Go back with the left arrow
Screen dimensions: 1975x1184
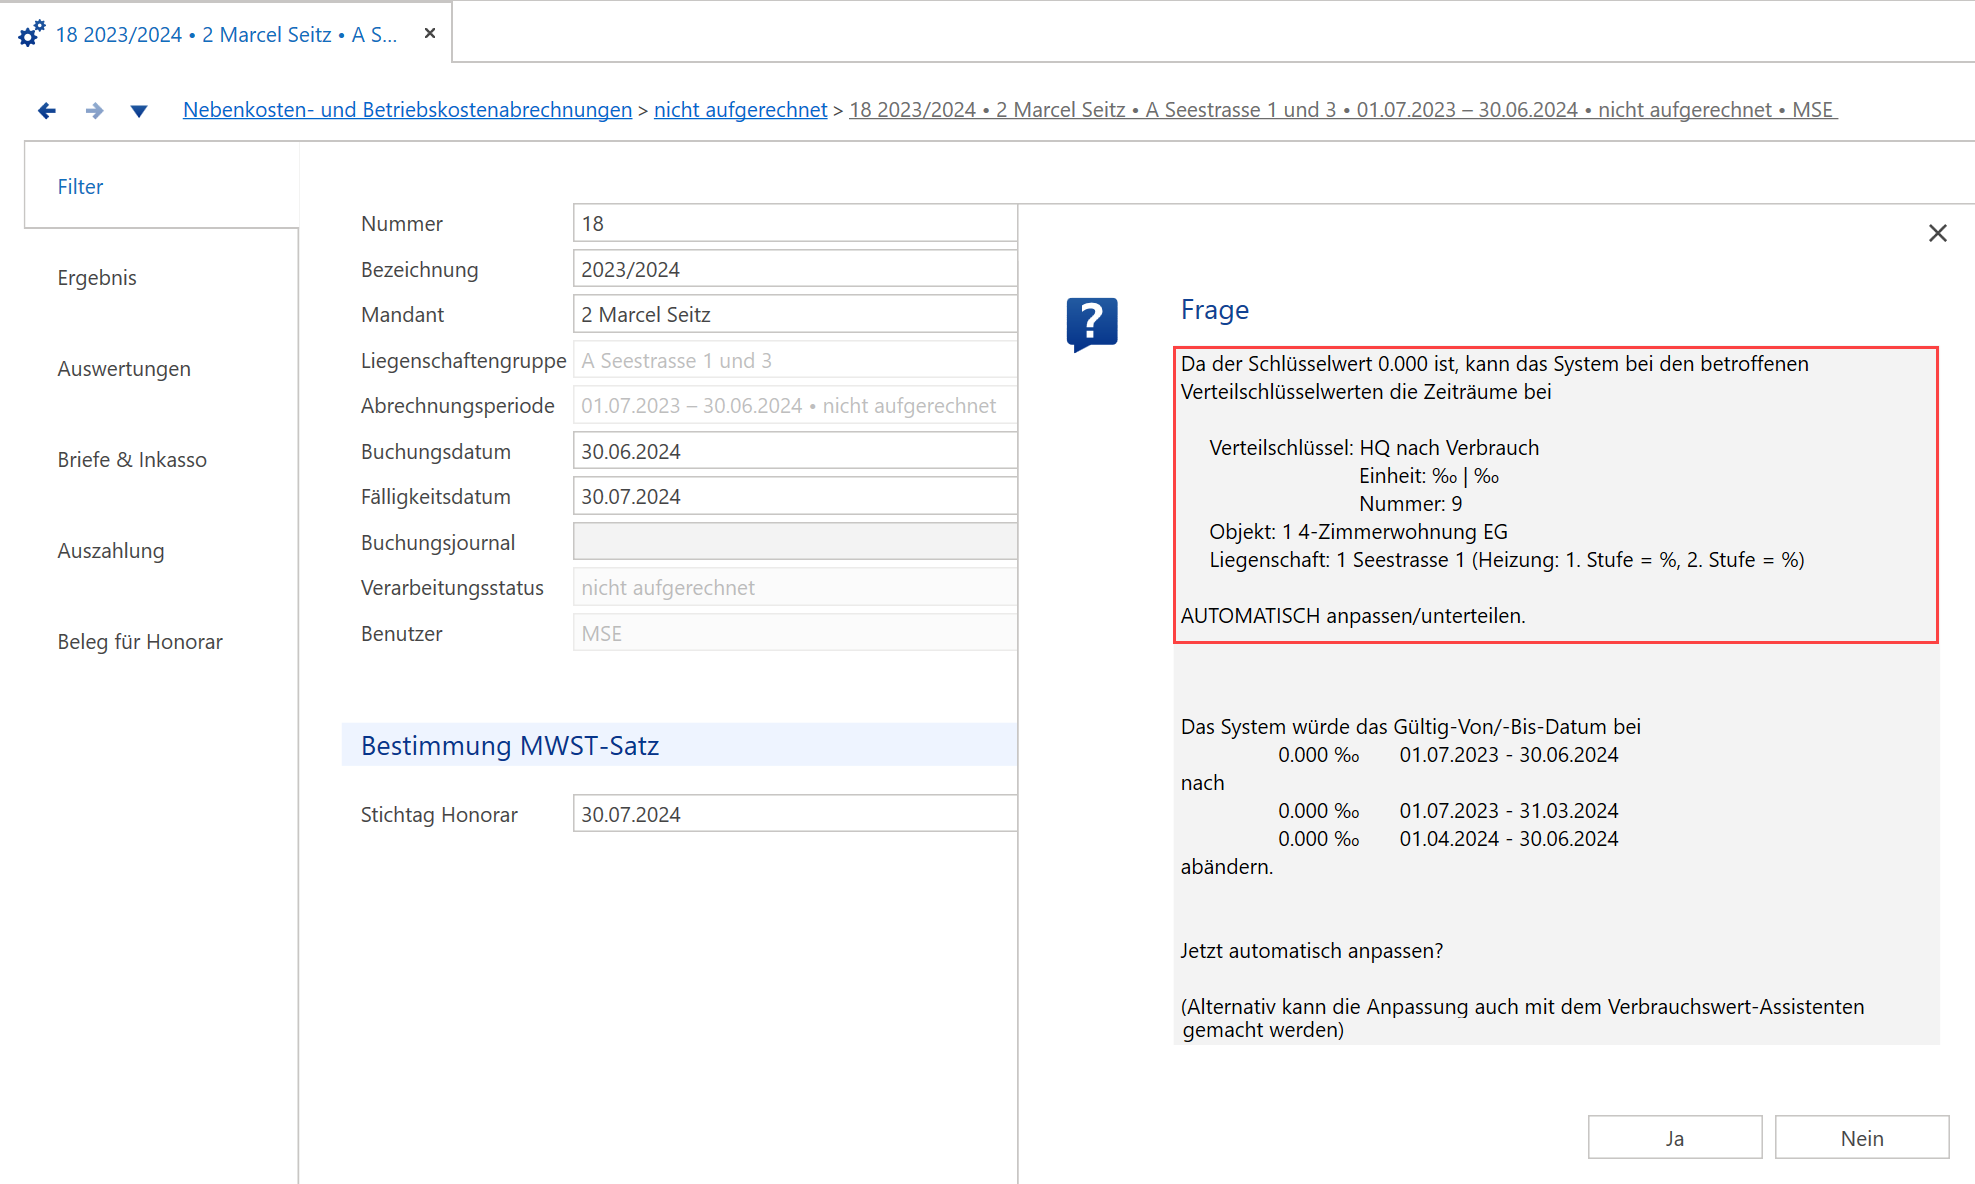[x=46, y=110]
